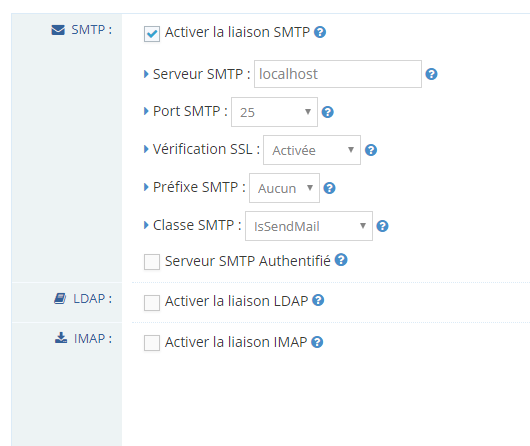The width and height of the screenshot is (530, 446).
Task: Click help icon next to Activer la liaison LDAP
Action: coord(318,300)
